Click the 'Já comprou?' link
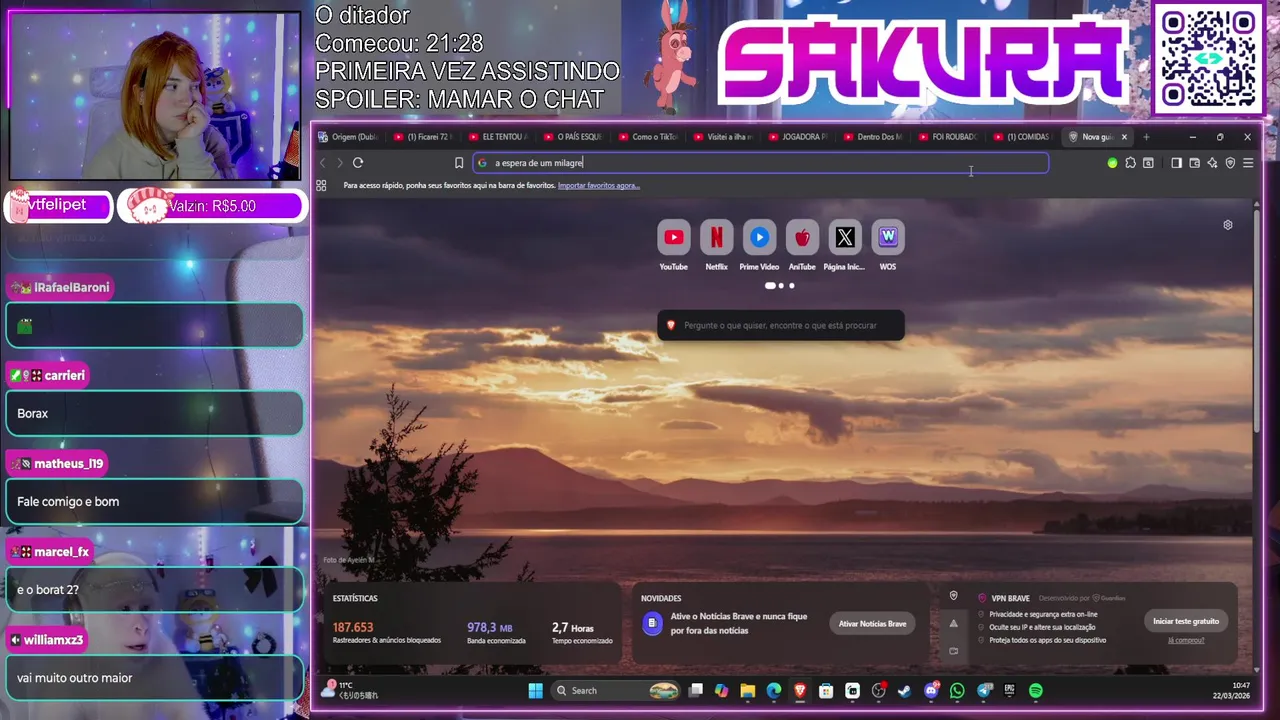This screenshot has width=1280, height=720. [1186, 640]
